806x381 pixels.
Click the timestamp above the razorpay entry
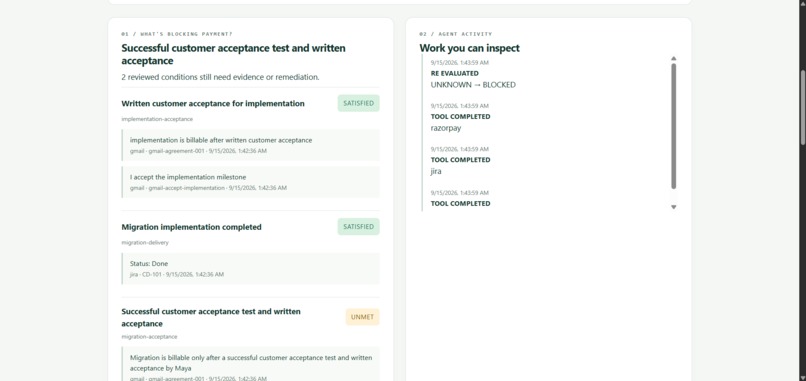pyautogui.click(x=460, y=106)
